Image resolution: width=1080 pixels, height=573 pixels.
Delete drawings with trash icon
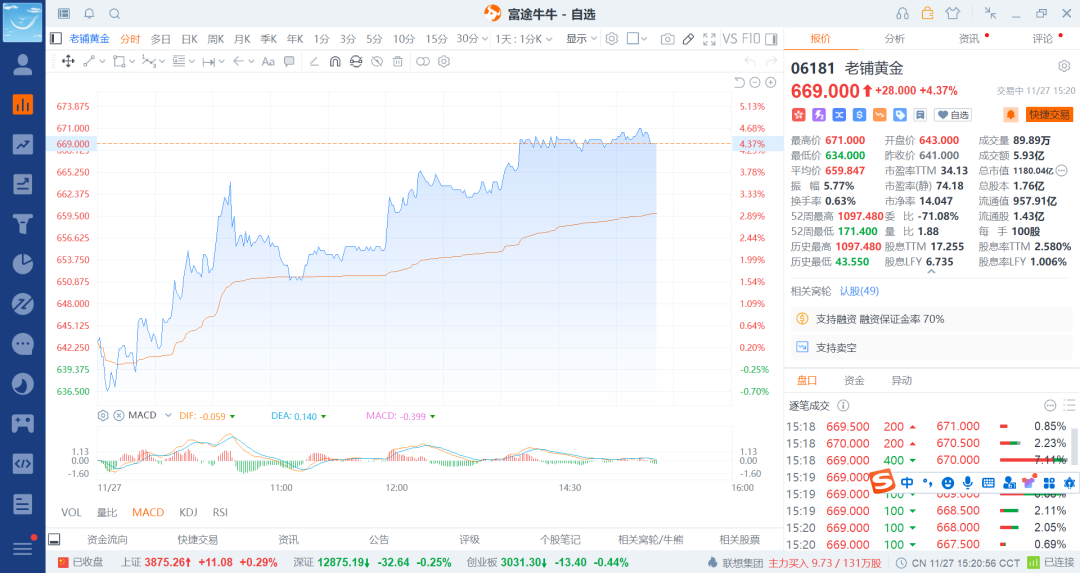pos(397,61)
